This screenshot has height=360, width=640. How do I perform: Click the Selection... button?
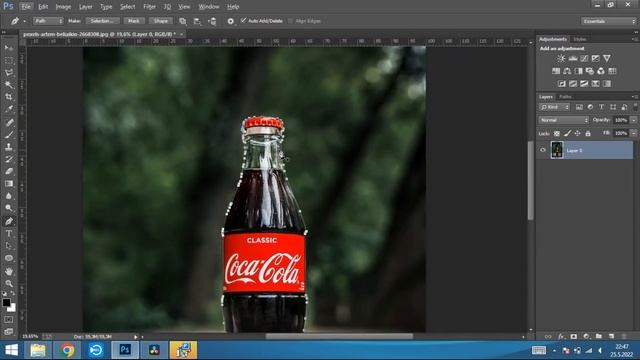[102, 21]
